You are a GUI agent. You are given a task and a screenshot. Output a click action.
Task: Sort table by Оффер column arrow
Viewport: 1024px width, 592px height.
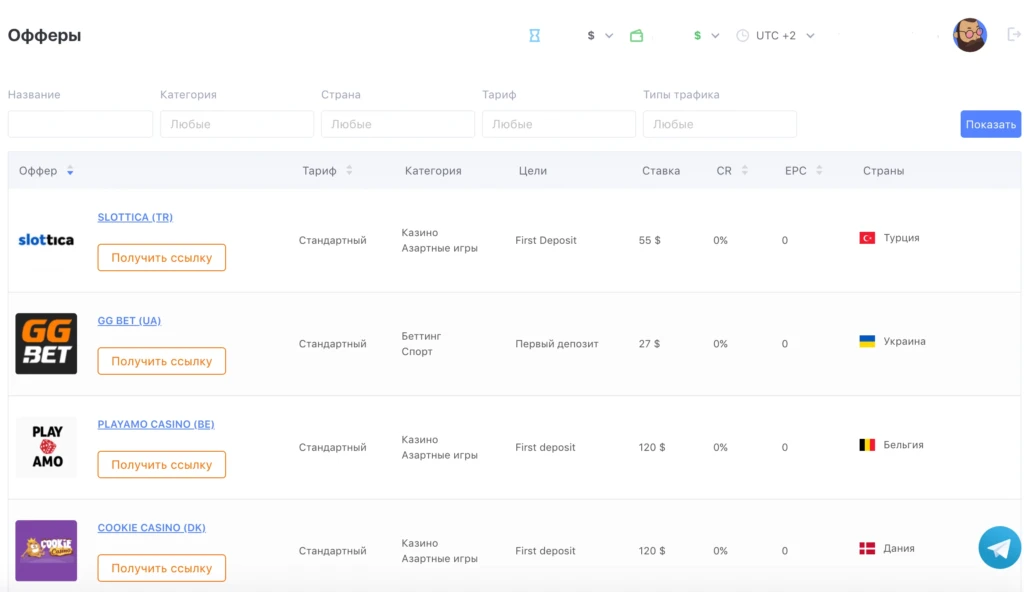[x=70, y=171]
